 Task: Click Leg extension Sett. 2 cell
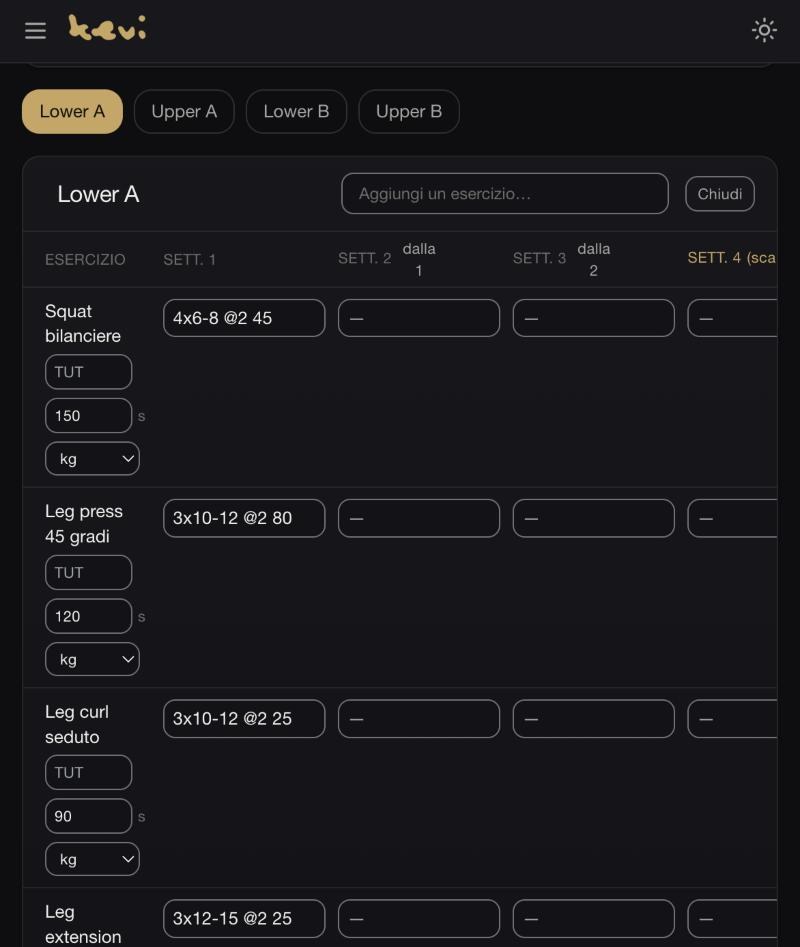coord(419,919)
